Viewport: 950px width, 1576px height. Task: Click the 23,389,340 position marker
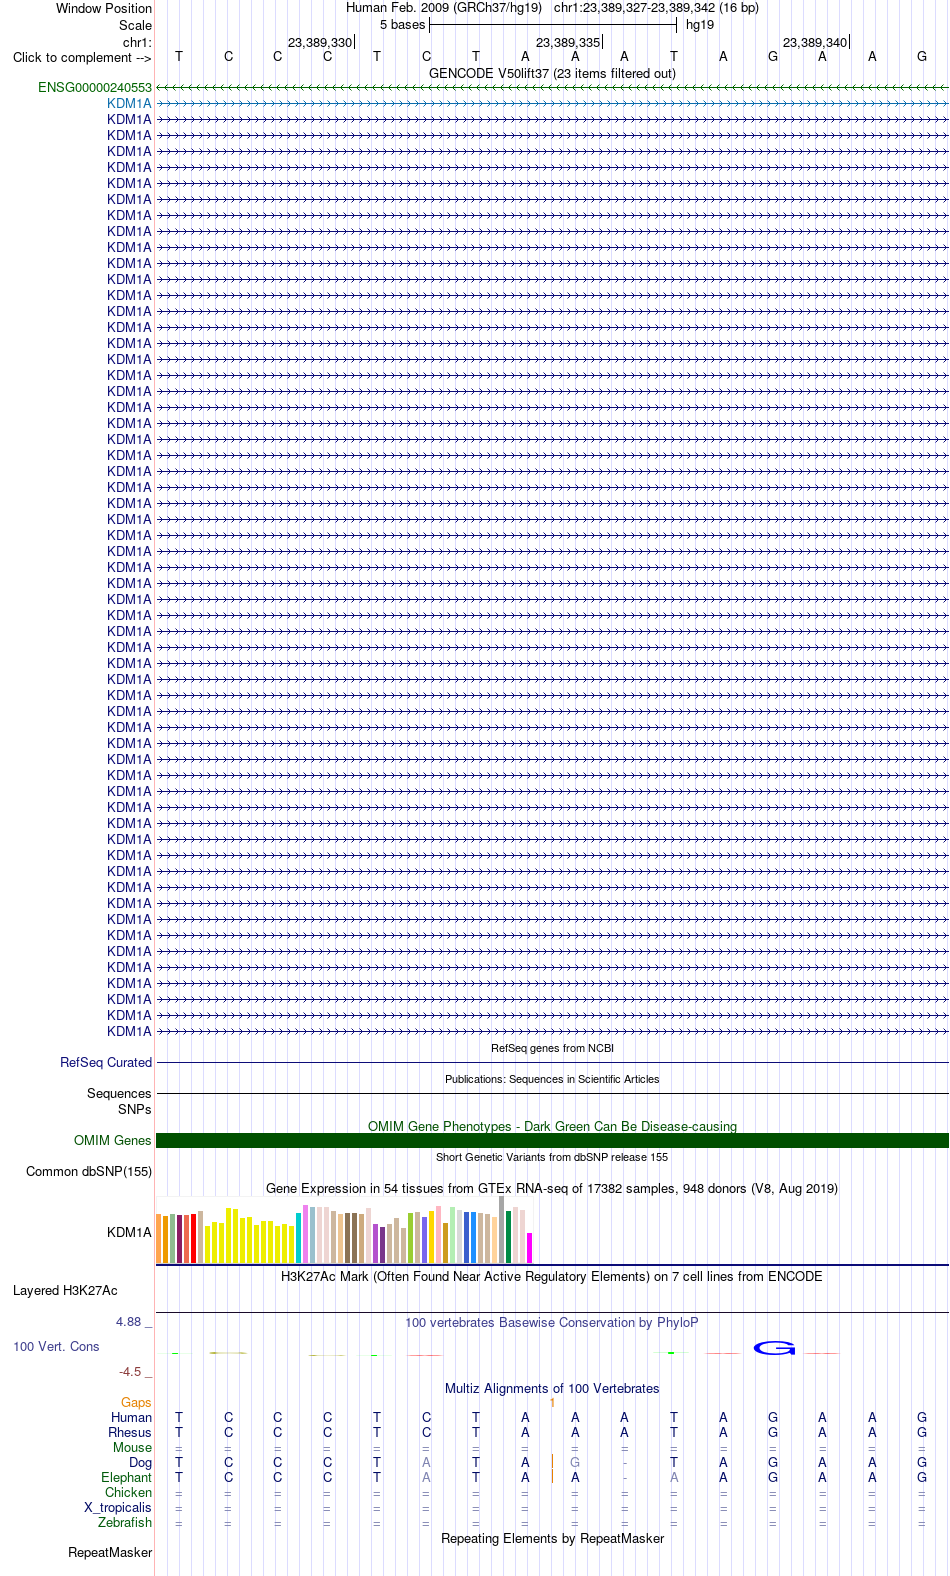click(815, 42)
